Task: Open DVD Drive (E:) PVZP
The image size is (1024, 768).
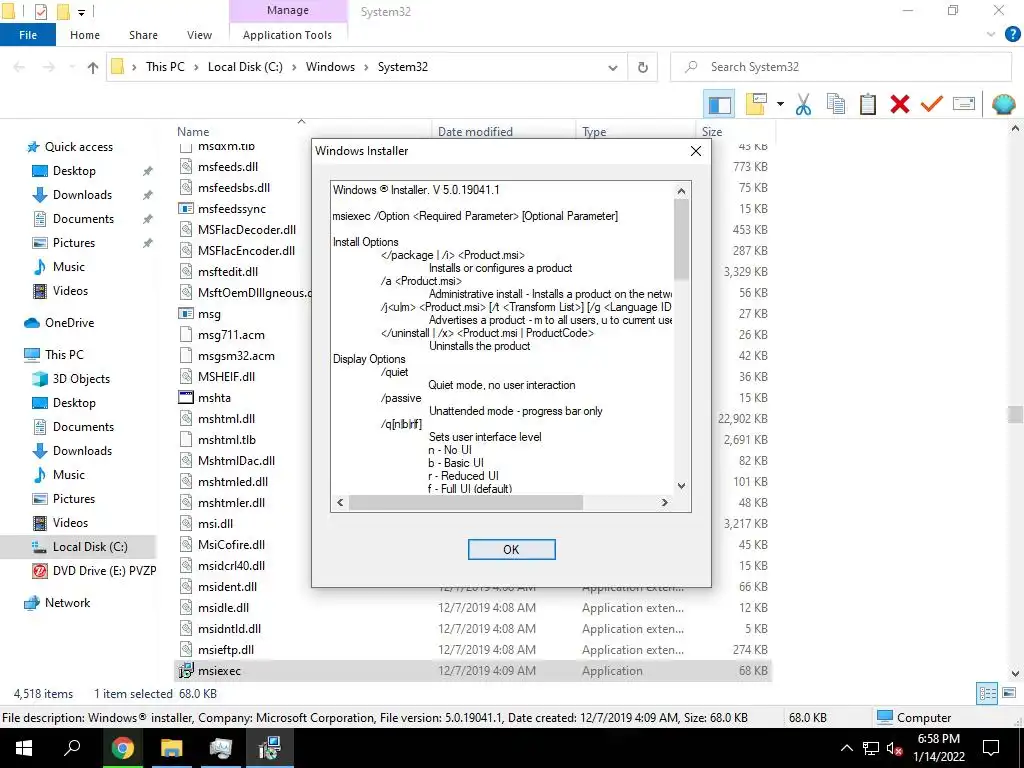Action: tap(104, 571)
